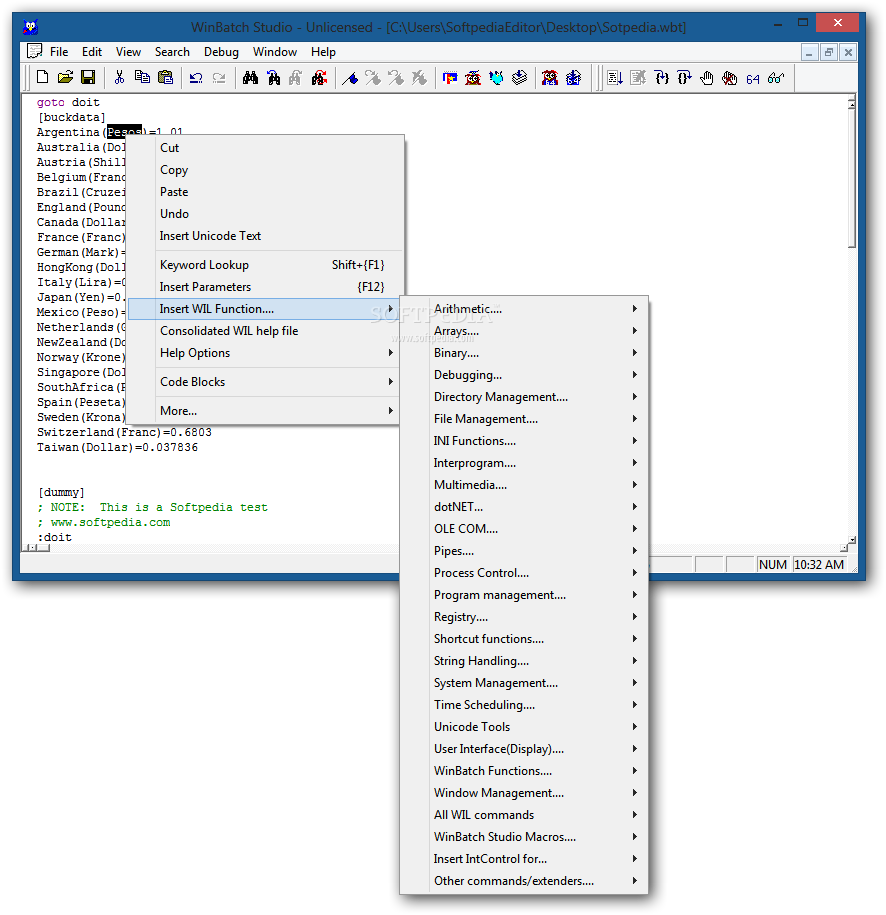The width and height of the screenshot is (886, 915).
Task: Expand Directory Management submenu
Action: (524, 397)
